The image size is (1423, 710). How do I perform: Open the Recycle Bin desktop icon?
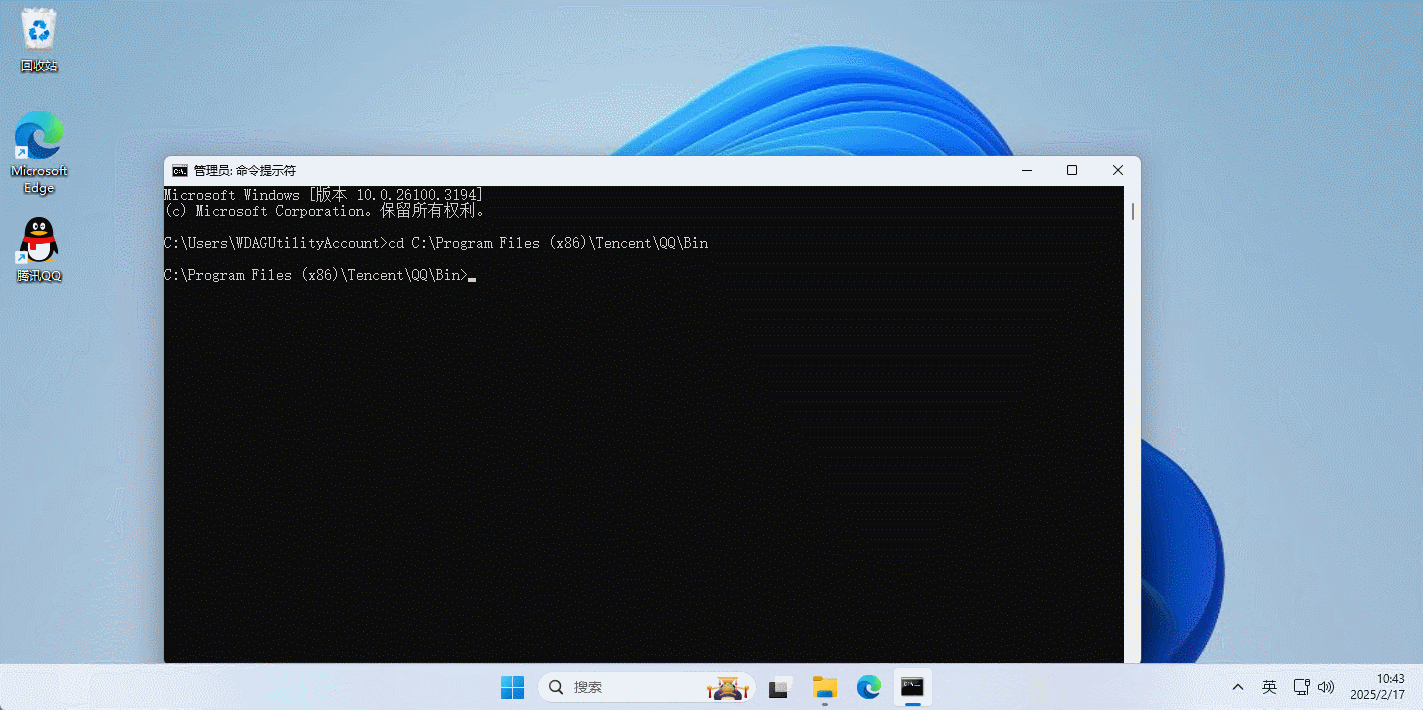tap(39, 40)
